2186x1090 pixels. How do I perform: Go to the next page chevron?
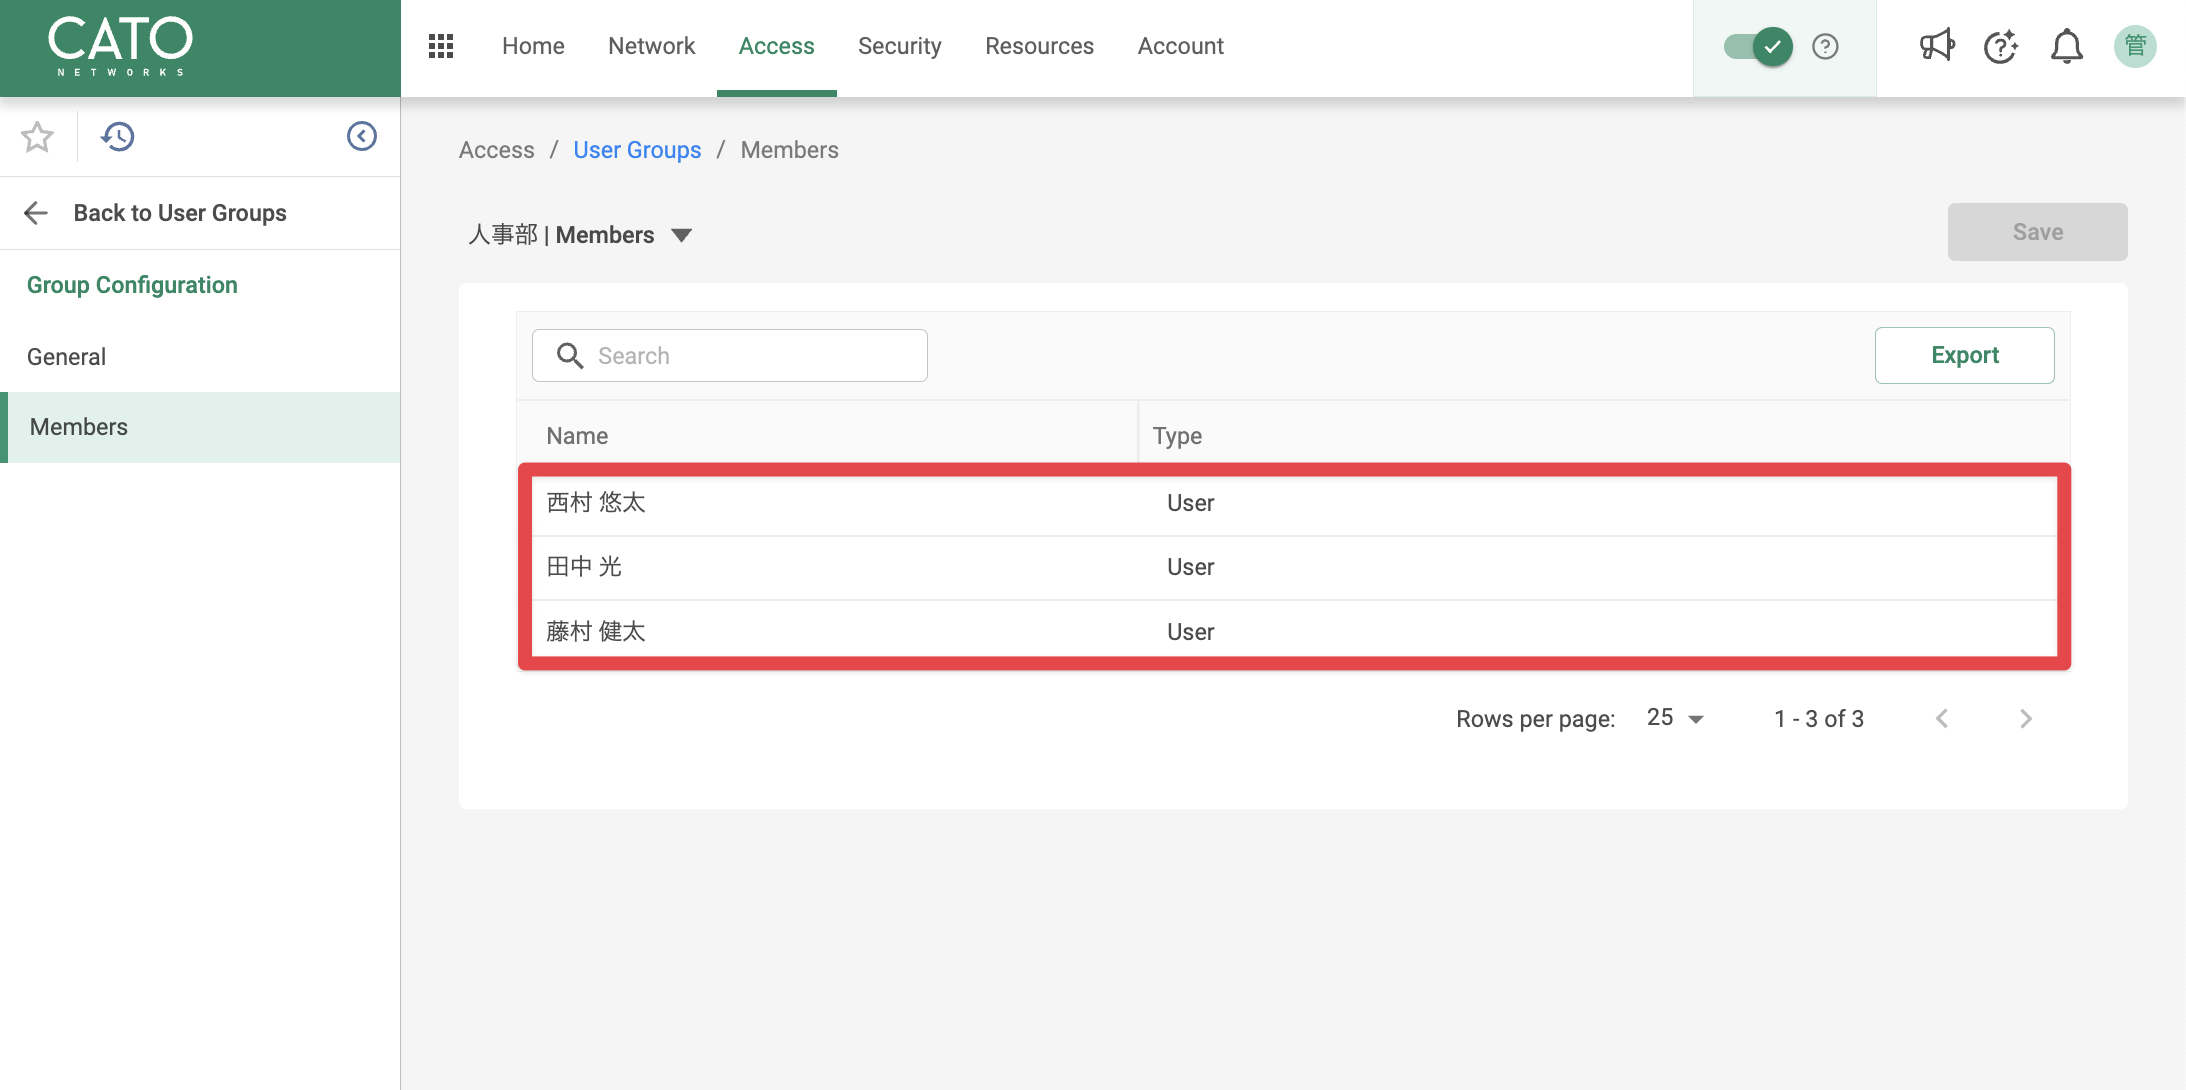[2026, 718]
